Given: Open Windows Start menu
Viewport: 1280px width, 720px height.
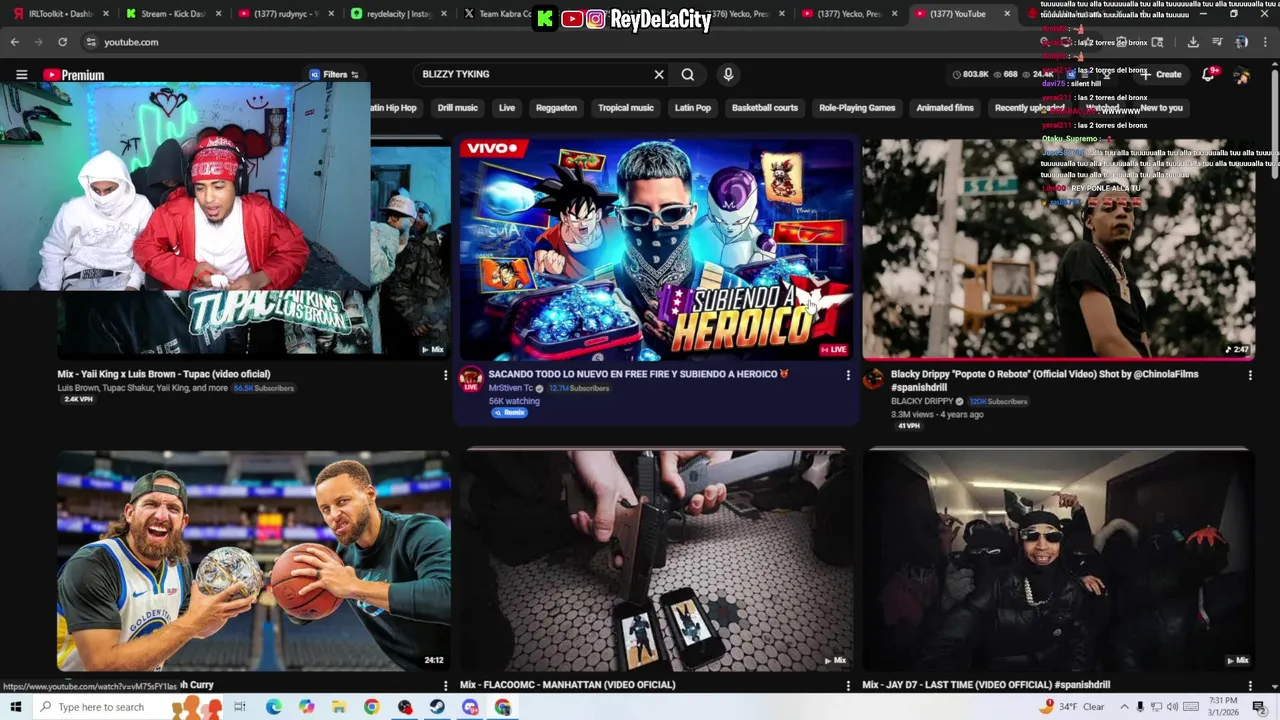Looking at the screenshot, I should tap(16, 707).
